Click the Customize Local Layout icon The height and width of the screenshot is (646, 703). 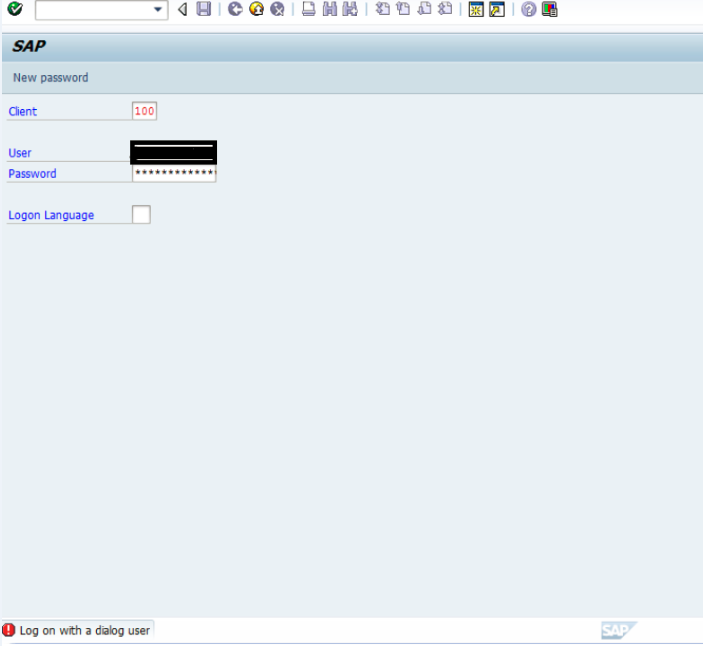point(550,9)
